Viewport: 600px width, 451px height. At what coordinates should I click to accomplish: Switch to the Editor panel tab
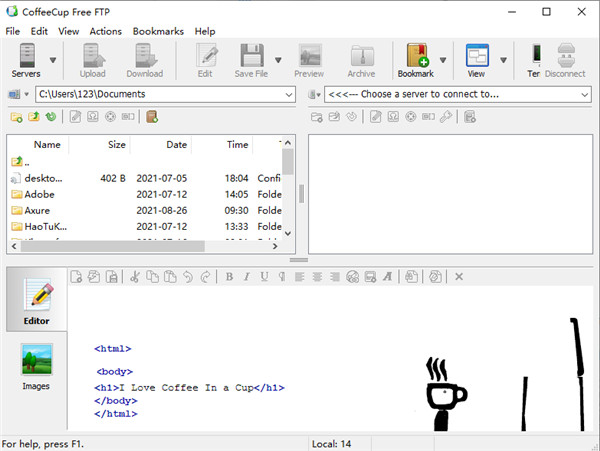point(37,300)
